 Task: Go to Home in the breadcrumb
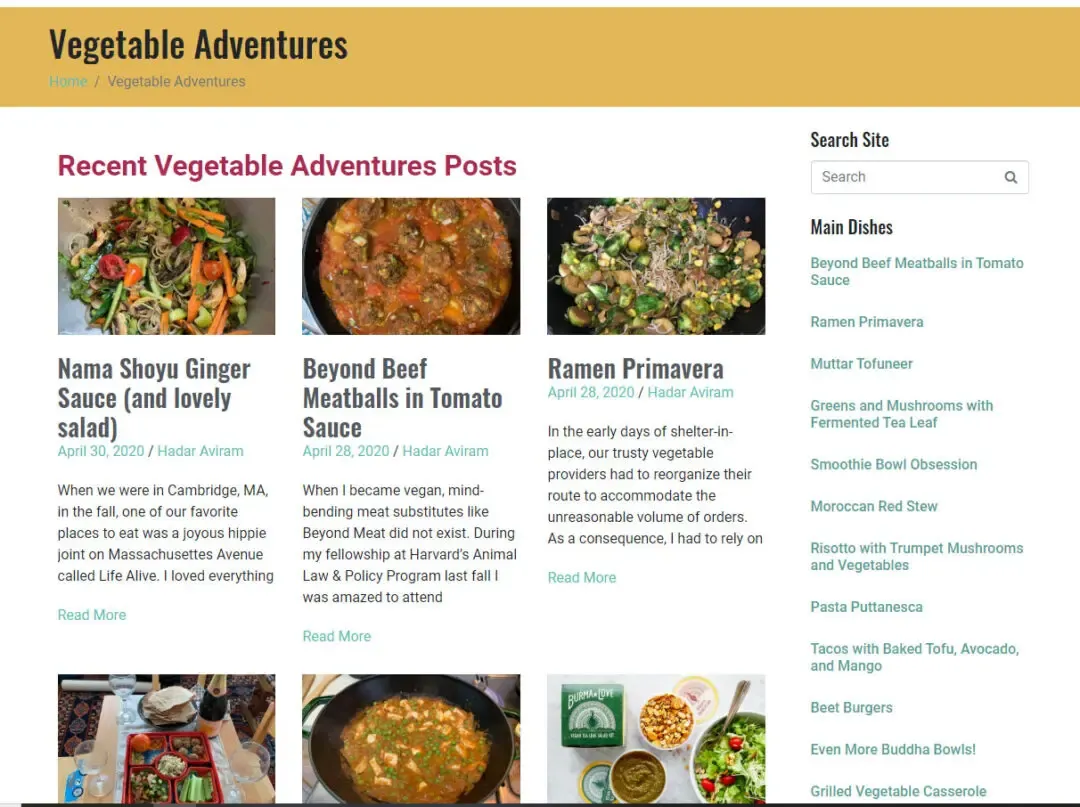68,81
